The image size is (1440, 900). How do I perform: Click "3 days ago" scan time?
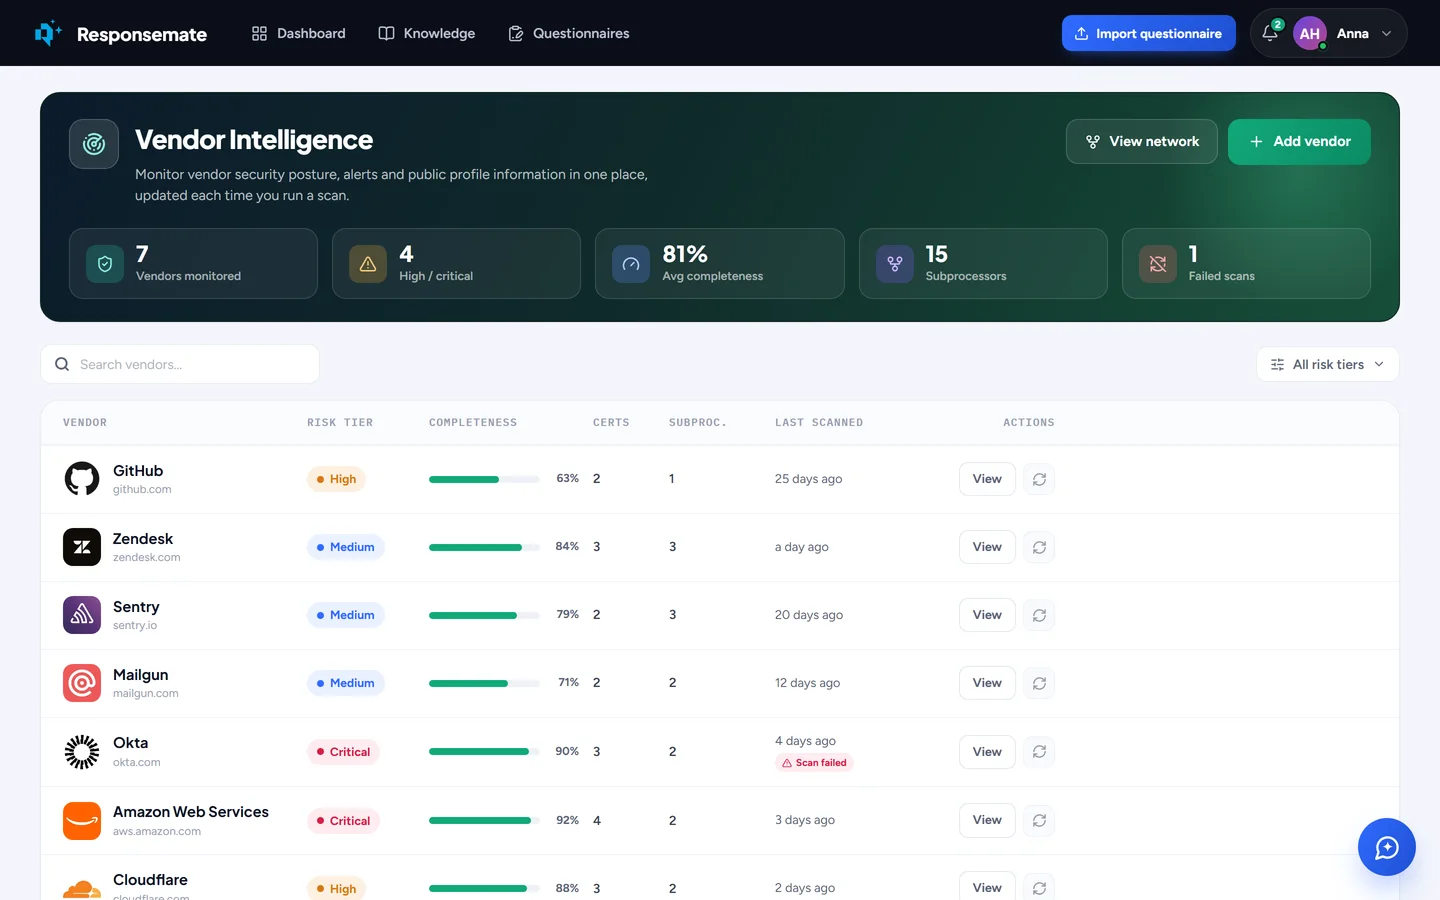click(805, 820)
